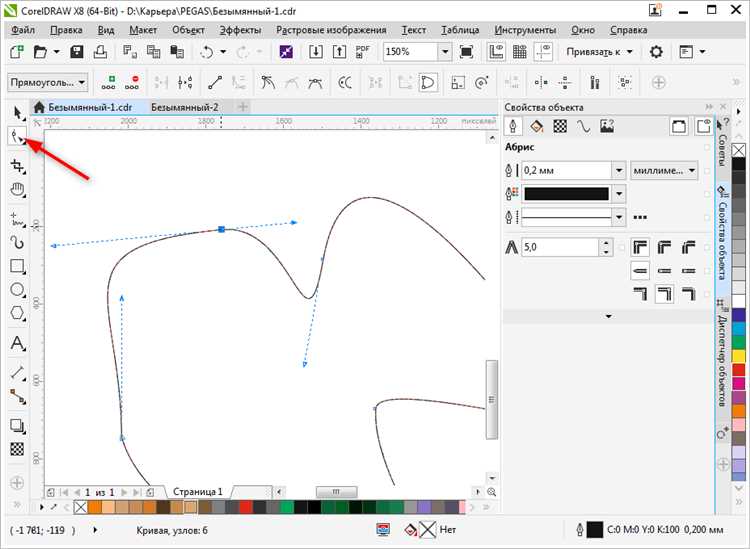Image resolution: width=750 pixels, height=549 pixels.
Task: Select the square line cap option
Action: pos(688,271)
